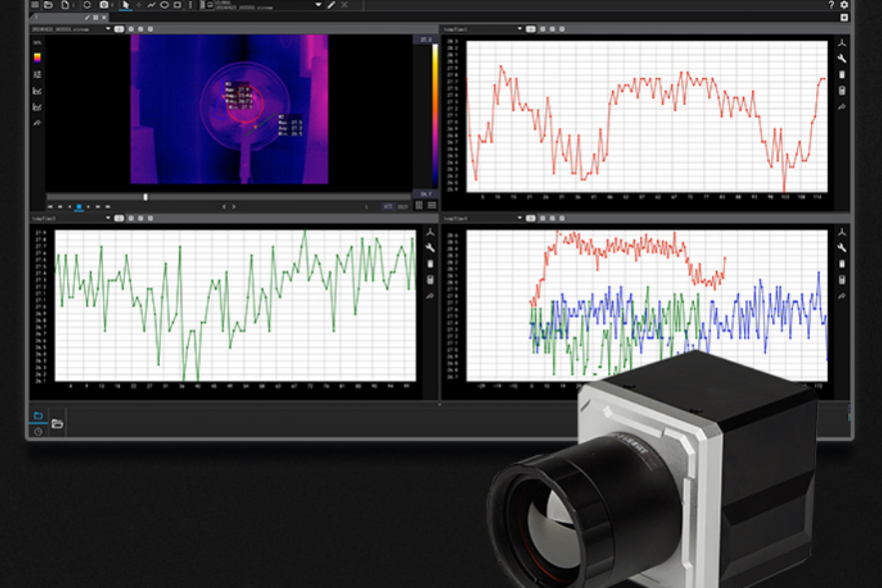Image resolution: width=882 pixels, height=588 pixels.
Task: Expand the top-right chart source dropdown
Action: click(519, 29)
